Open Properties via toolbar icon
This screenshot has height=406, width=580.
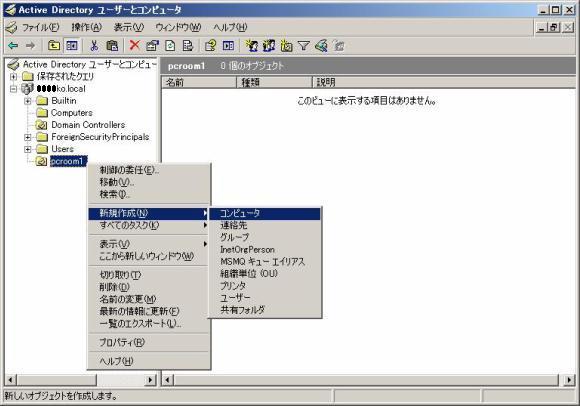[152, 46]
